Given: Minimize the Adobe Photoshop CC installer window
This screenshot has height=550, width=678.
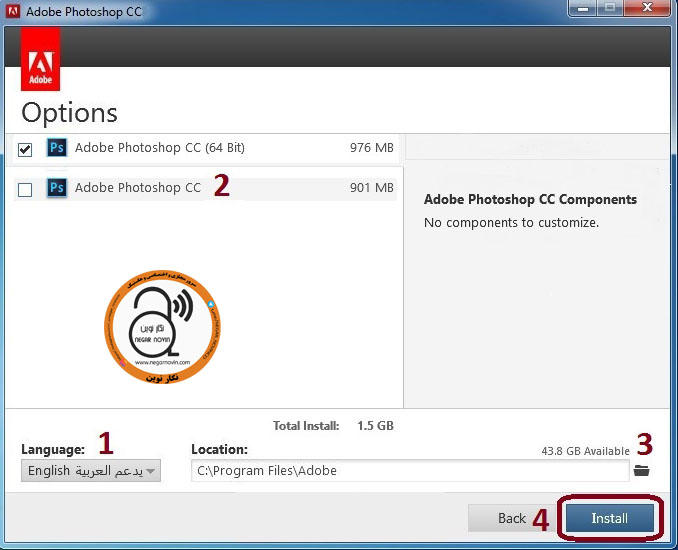Looking at the screenshot, I should [583, 8].
